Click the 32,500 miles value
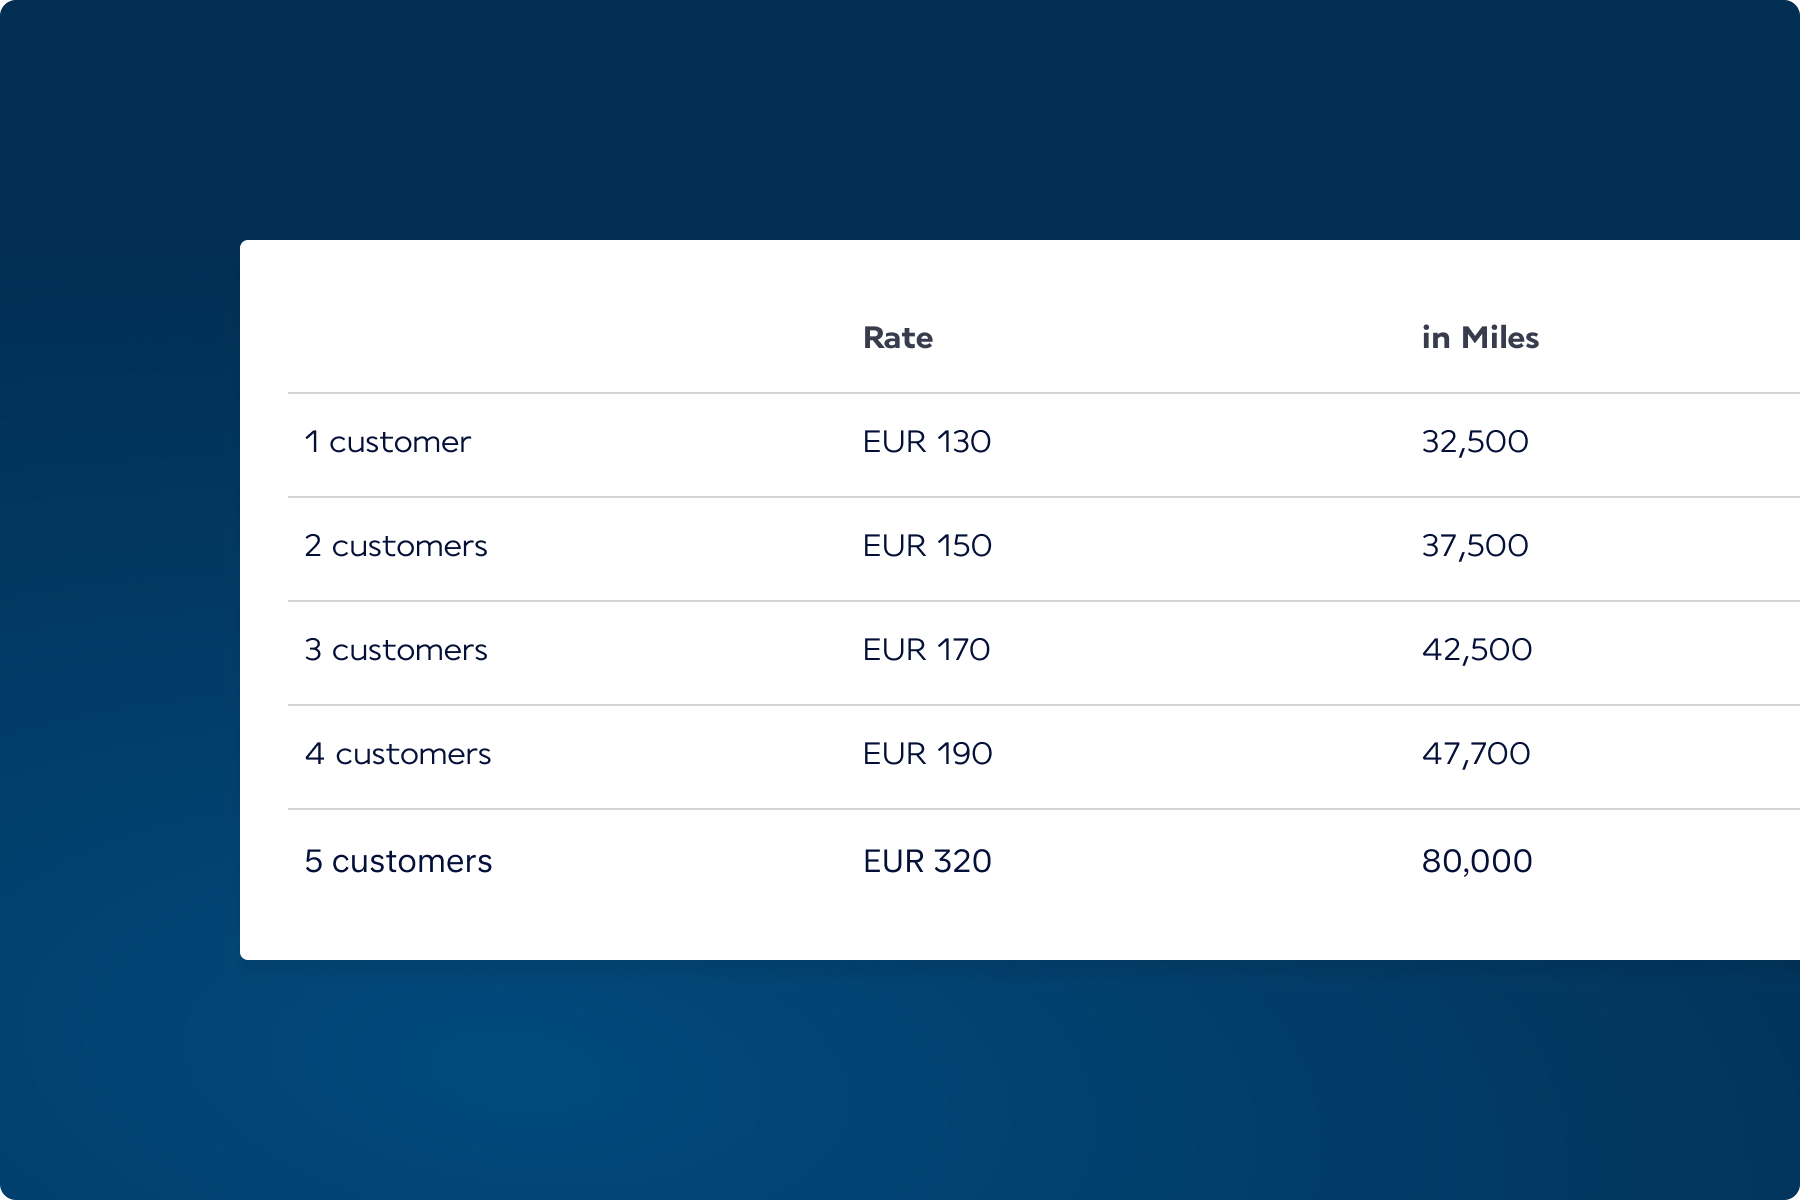 point(1474,442)
